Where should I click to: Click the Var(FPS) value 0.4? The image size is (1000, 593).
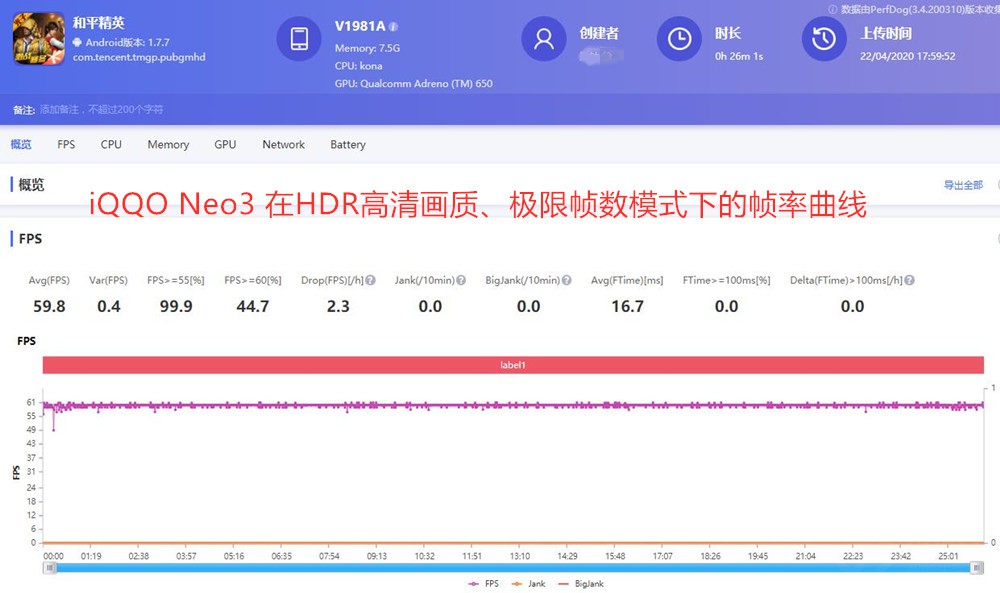point(109,307)
